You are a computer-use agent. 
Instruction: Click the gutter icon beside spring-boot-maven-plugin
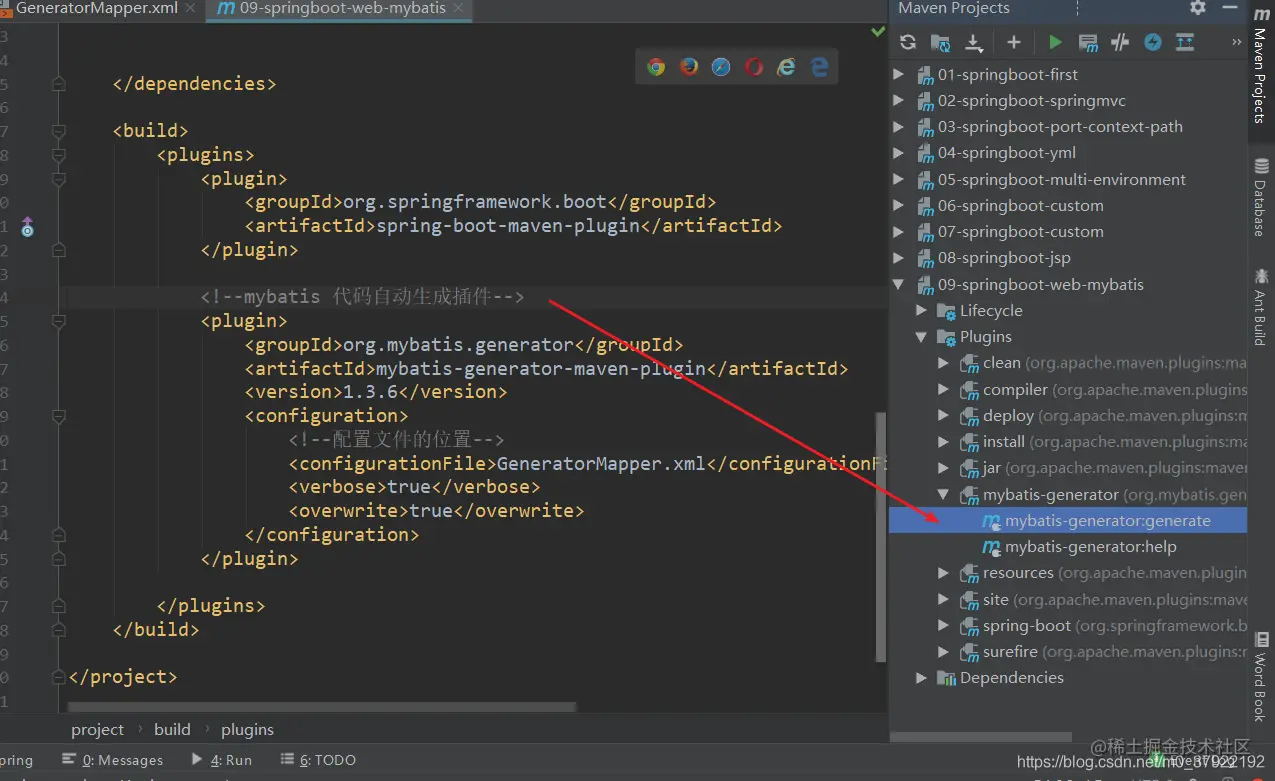(x=27, y=227)
